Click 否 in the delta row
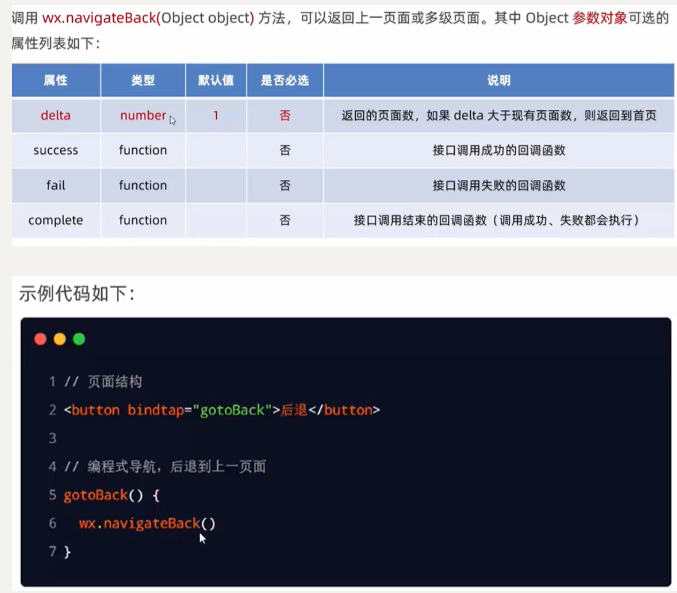 pos(285,115)
